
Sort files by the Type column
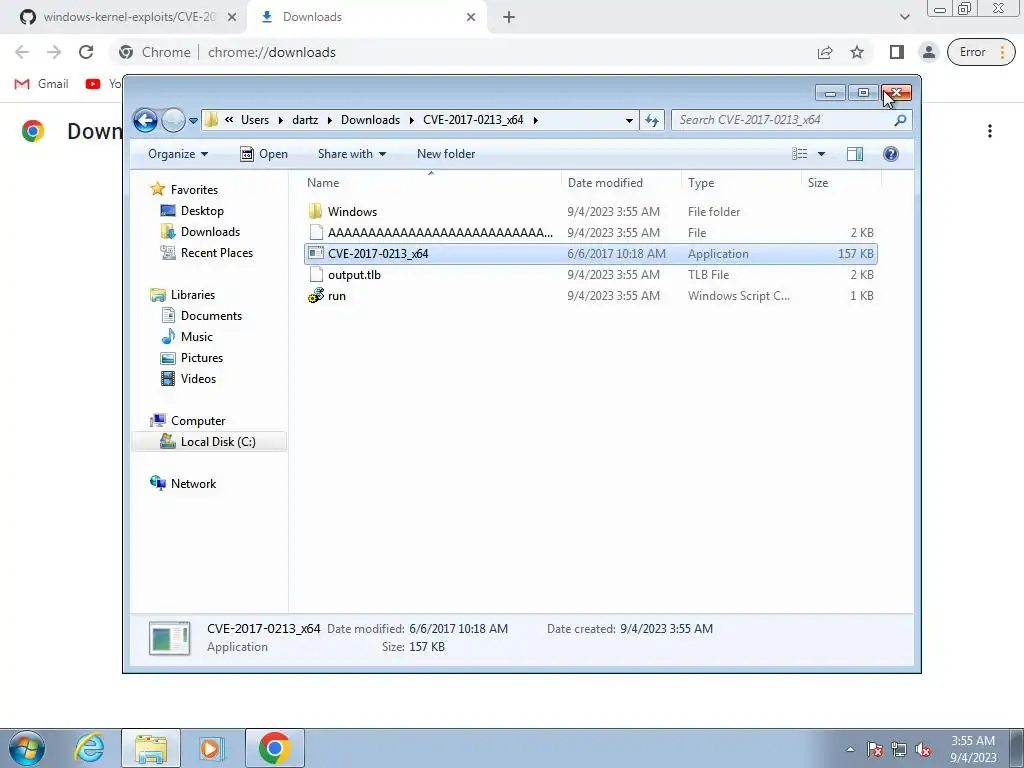click(x=701, y=183)
